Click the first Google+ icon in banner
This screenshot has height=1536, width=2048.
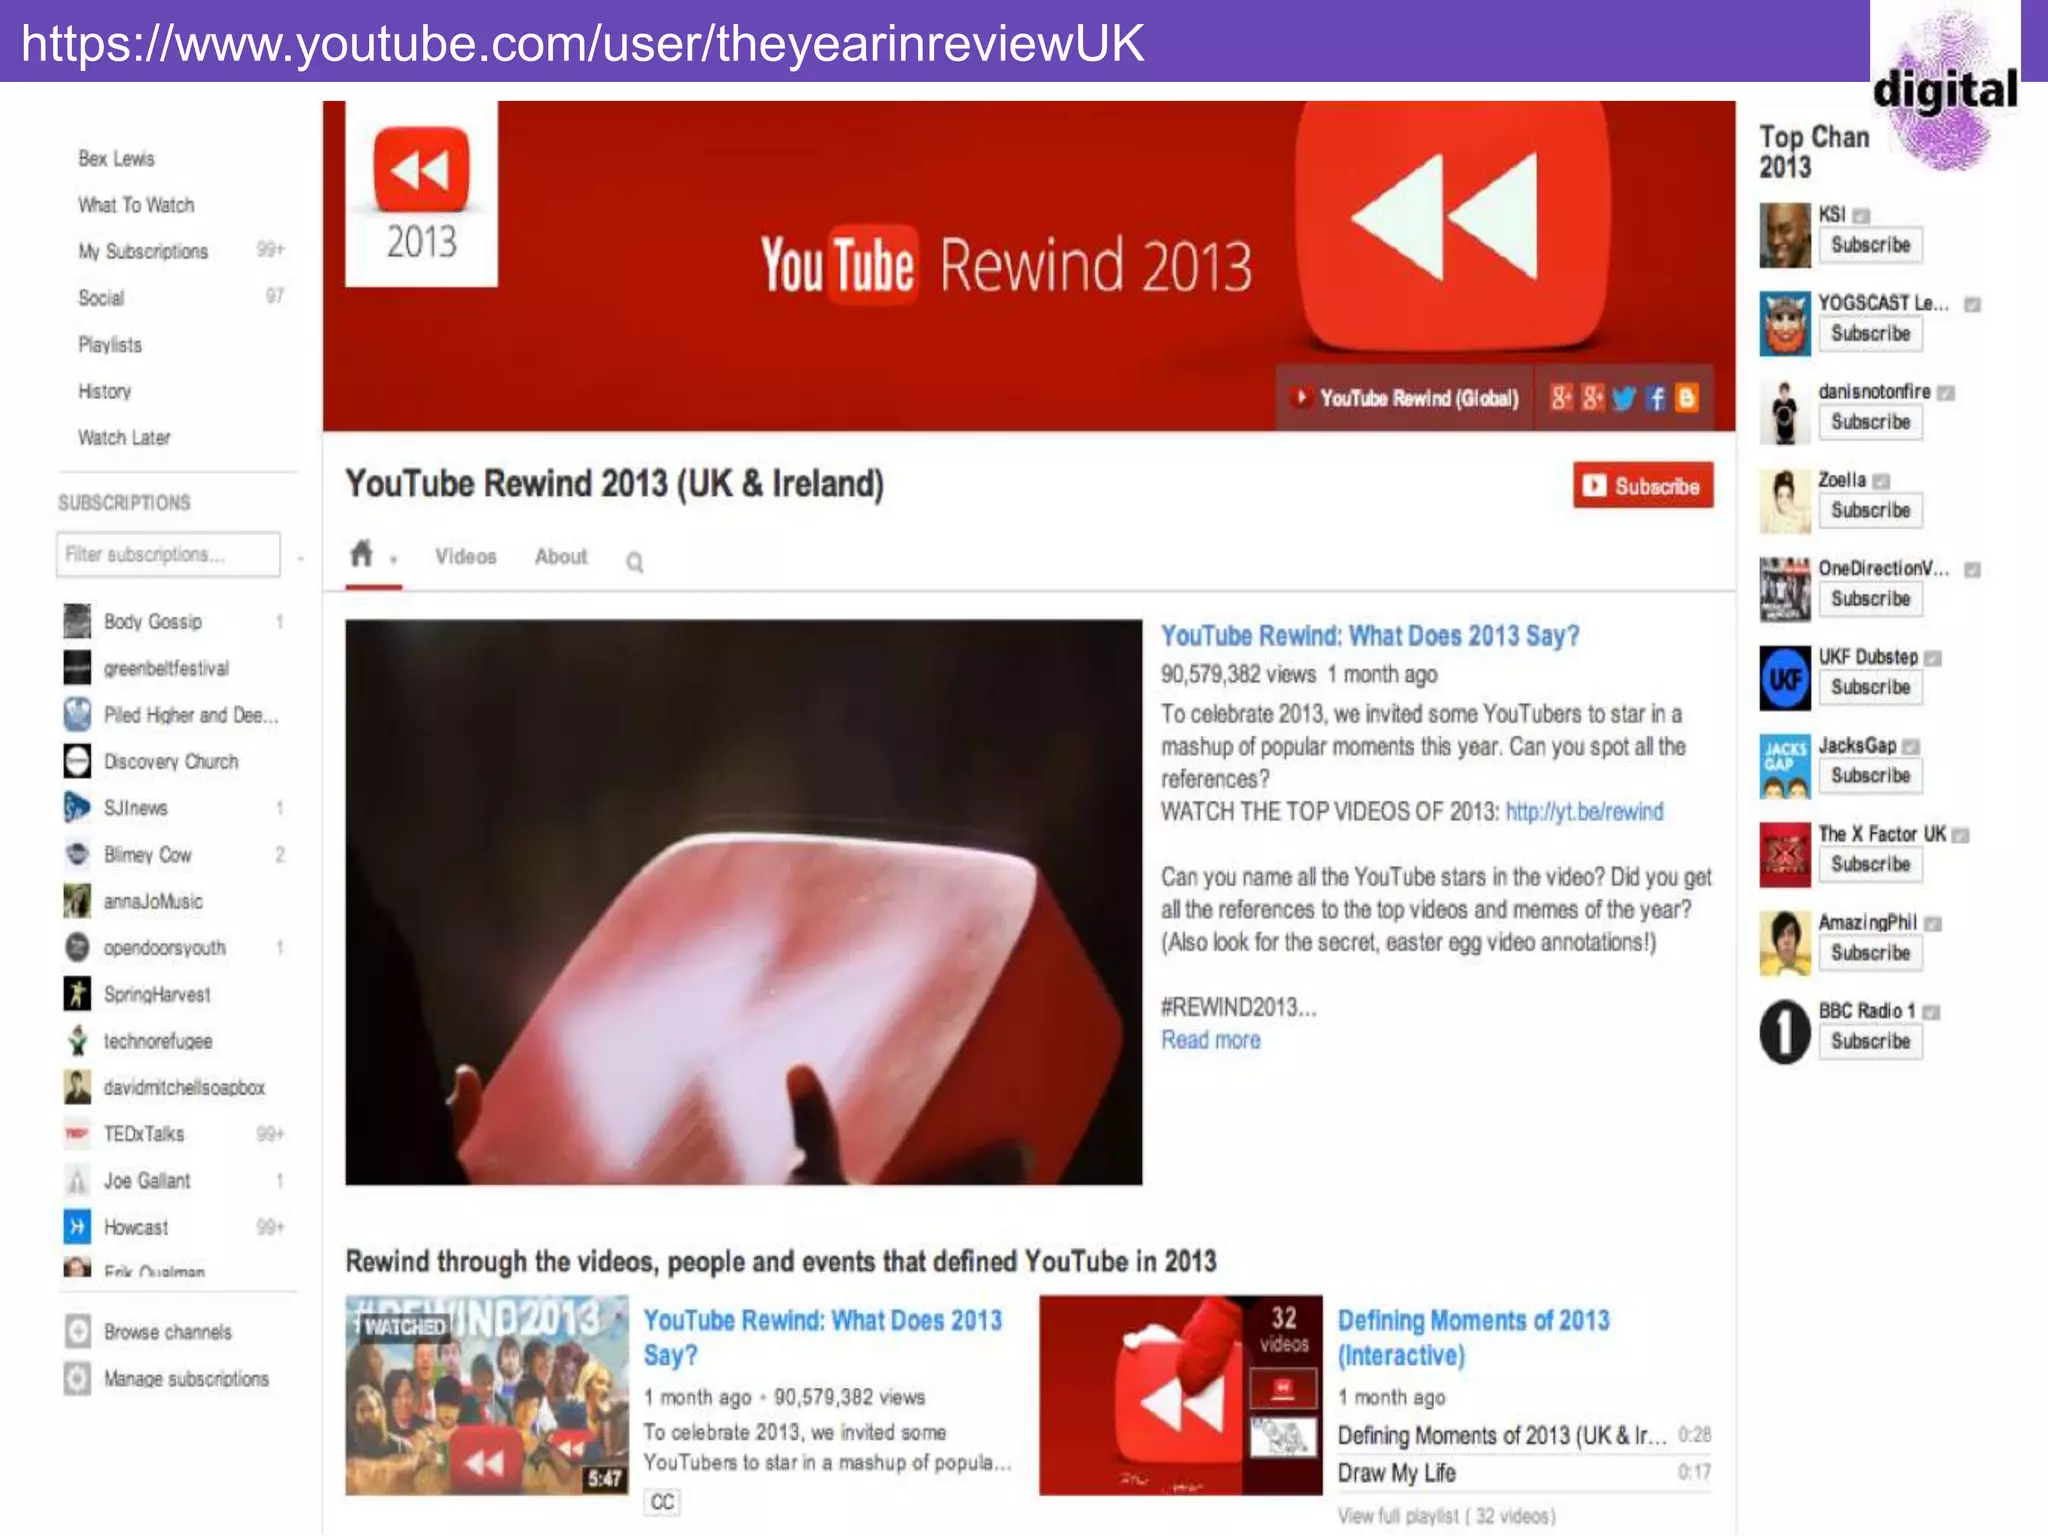[x=1561, y=398]
